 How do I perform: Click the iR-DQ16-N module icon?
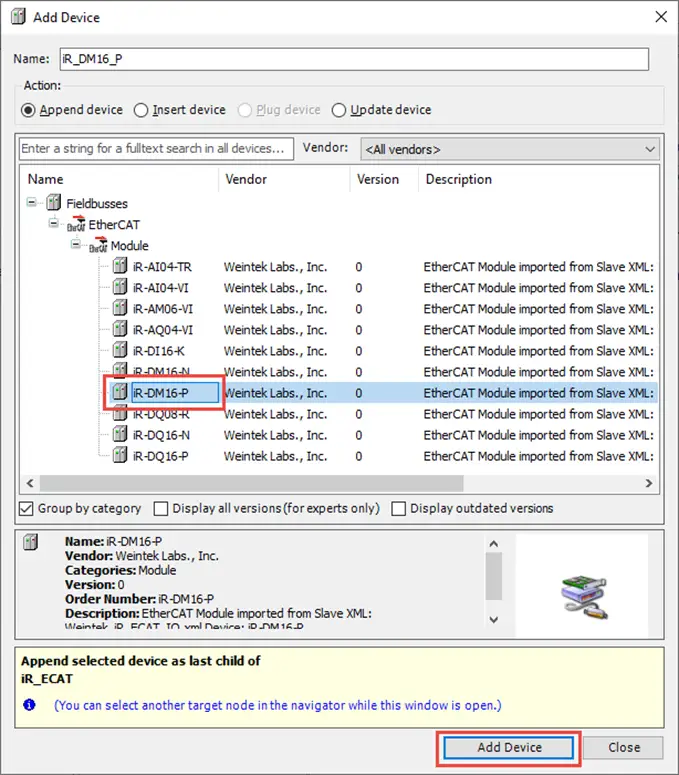pos(120,434)
